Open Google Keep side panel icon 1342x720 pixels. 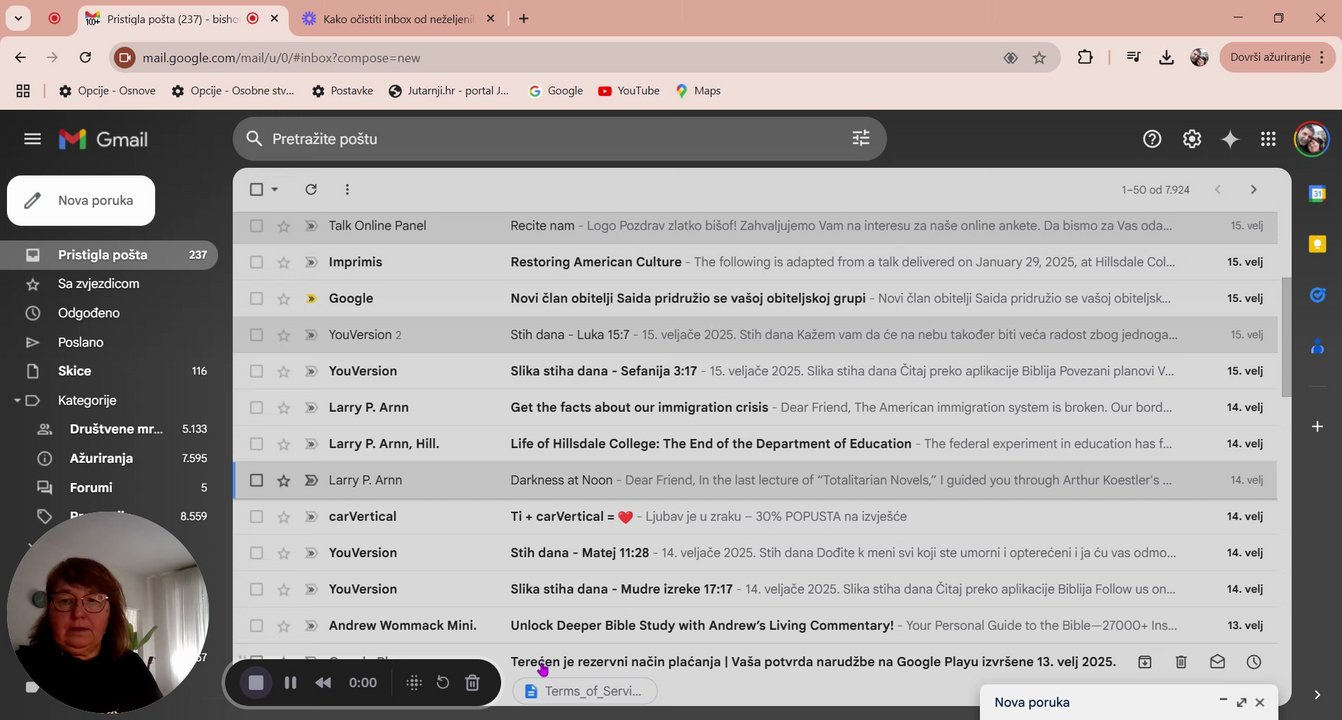point(1317,244)
